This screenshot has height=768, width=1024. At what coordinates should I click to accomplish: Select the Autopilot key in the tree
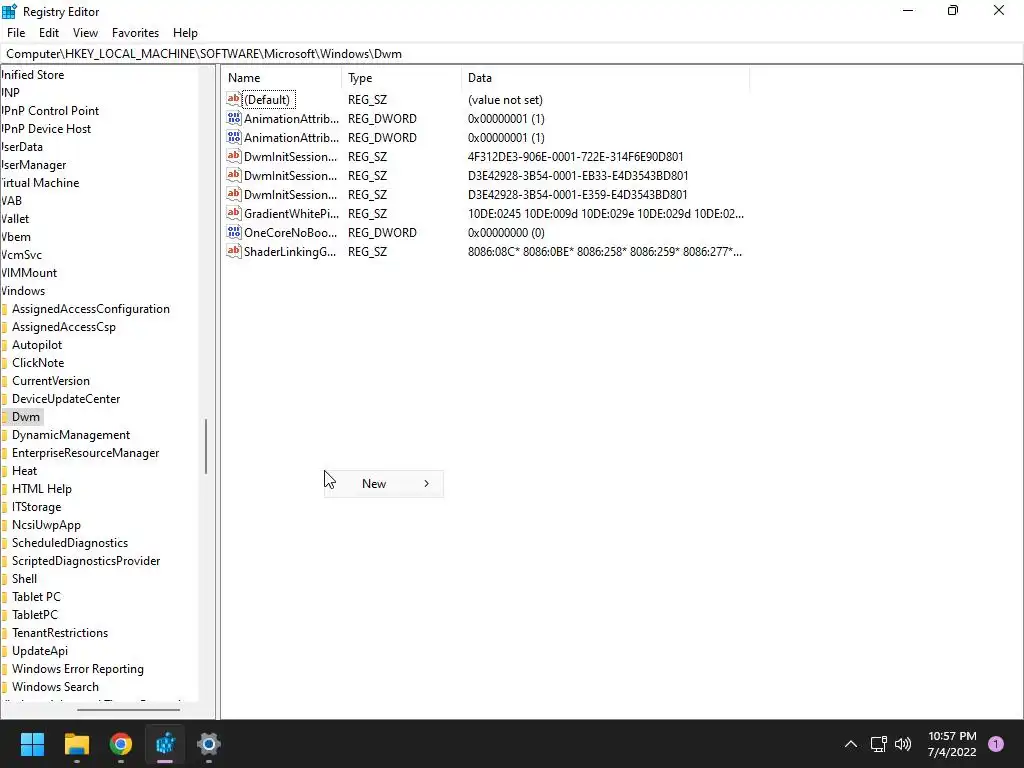coord(37,345)
